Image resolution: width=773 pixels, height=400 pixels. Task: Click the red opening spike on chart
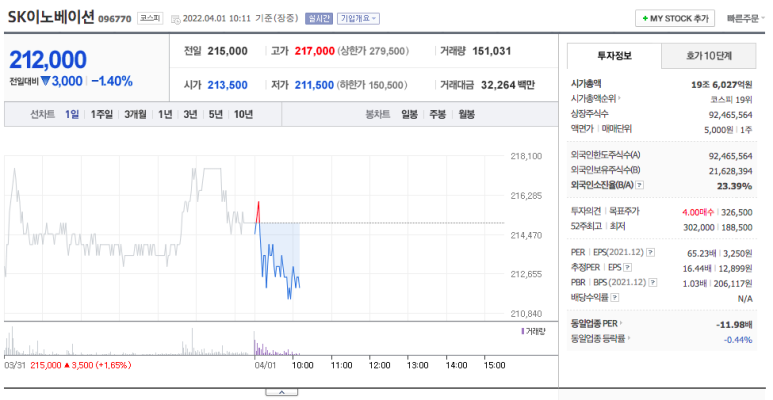257,212
